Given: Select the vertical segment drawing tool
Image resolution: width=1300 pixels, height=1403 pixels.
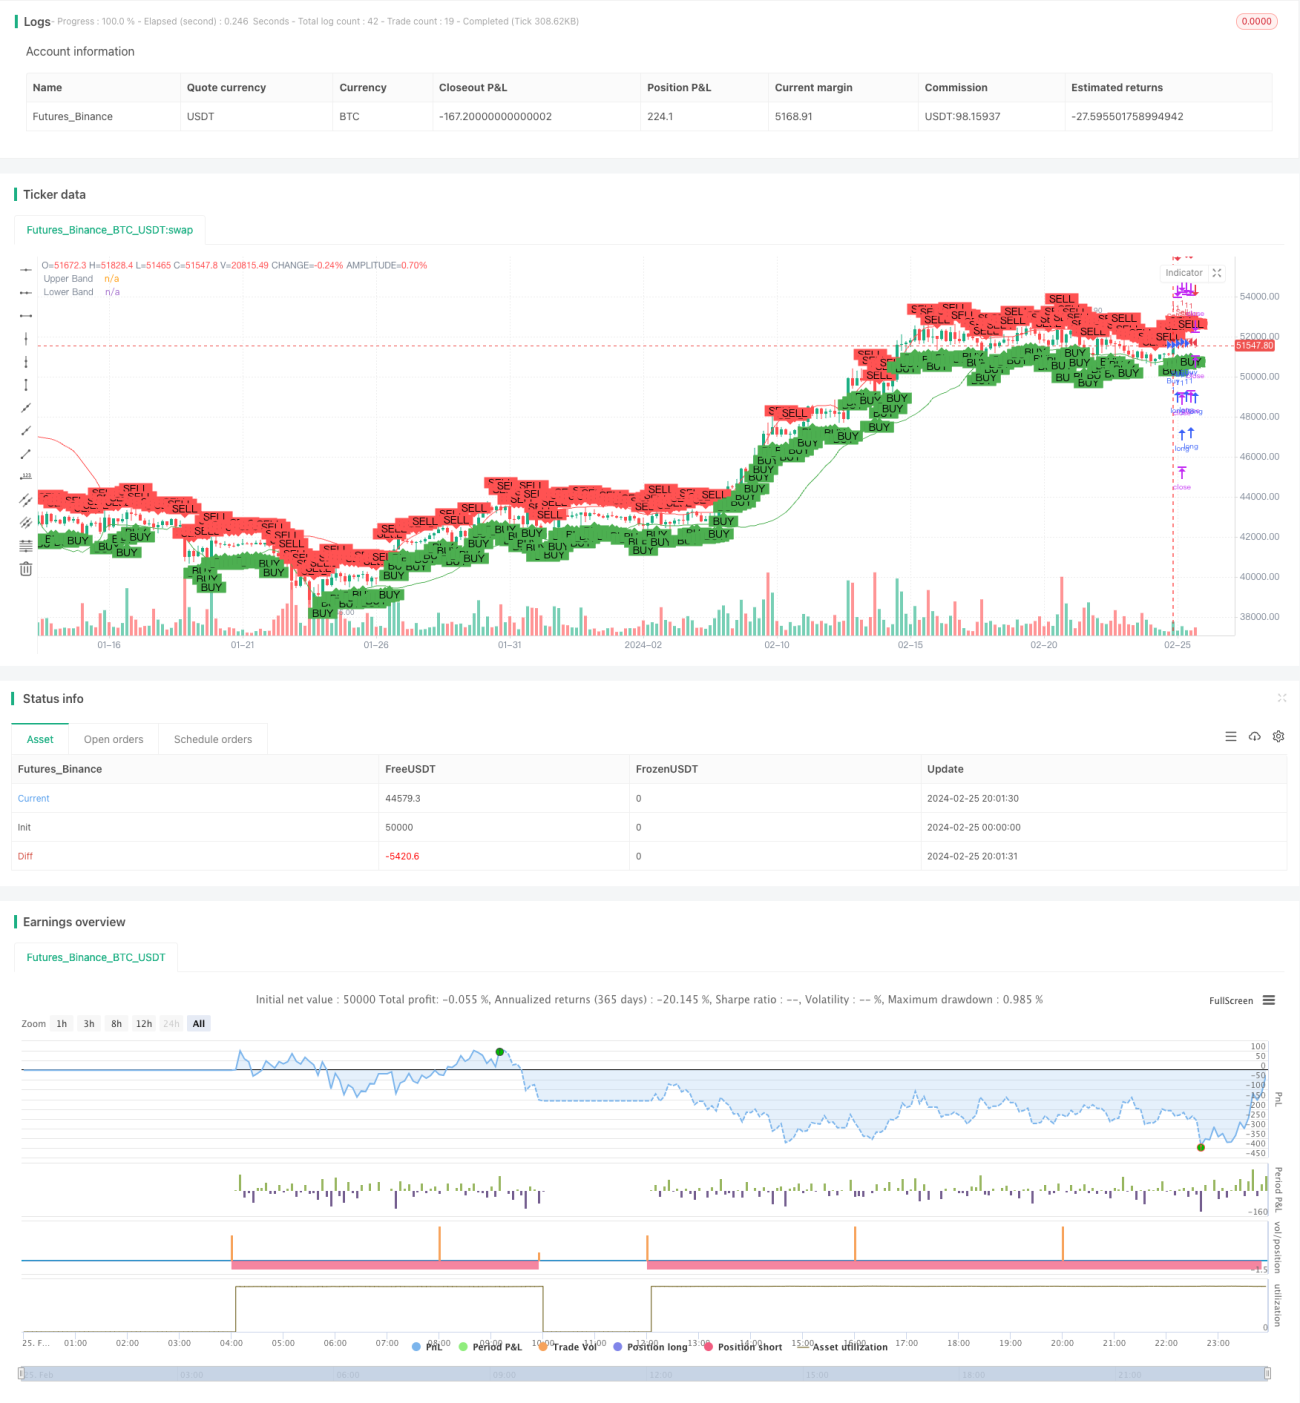Looking at the screenshot, I should point(26,385).
